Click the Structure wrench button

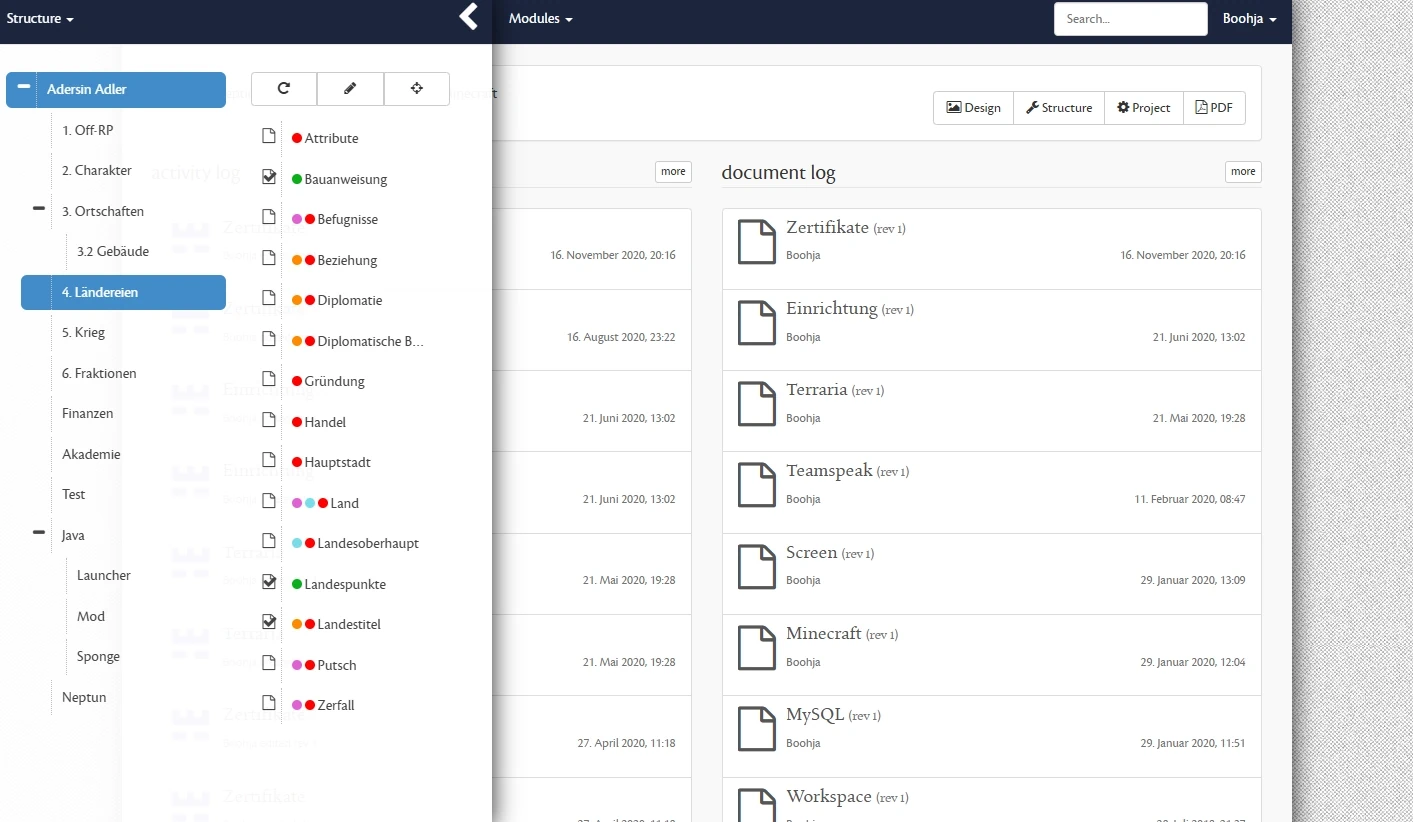click(1059, 108)
